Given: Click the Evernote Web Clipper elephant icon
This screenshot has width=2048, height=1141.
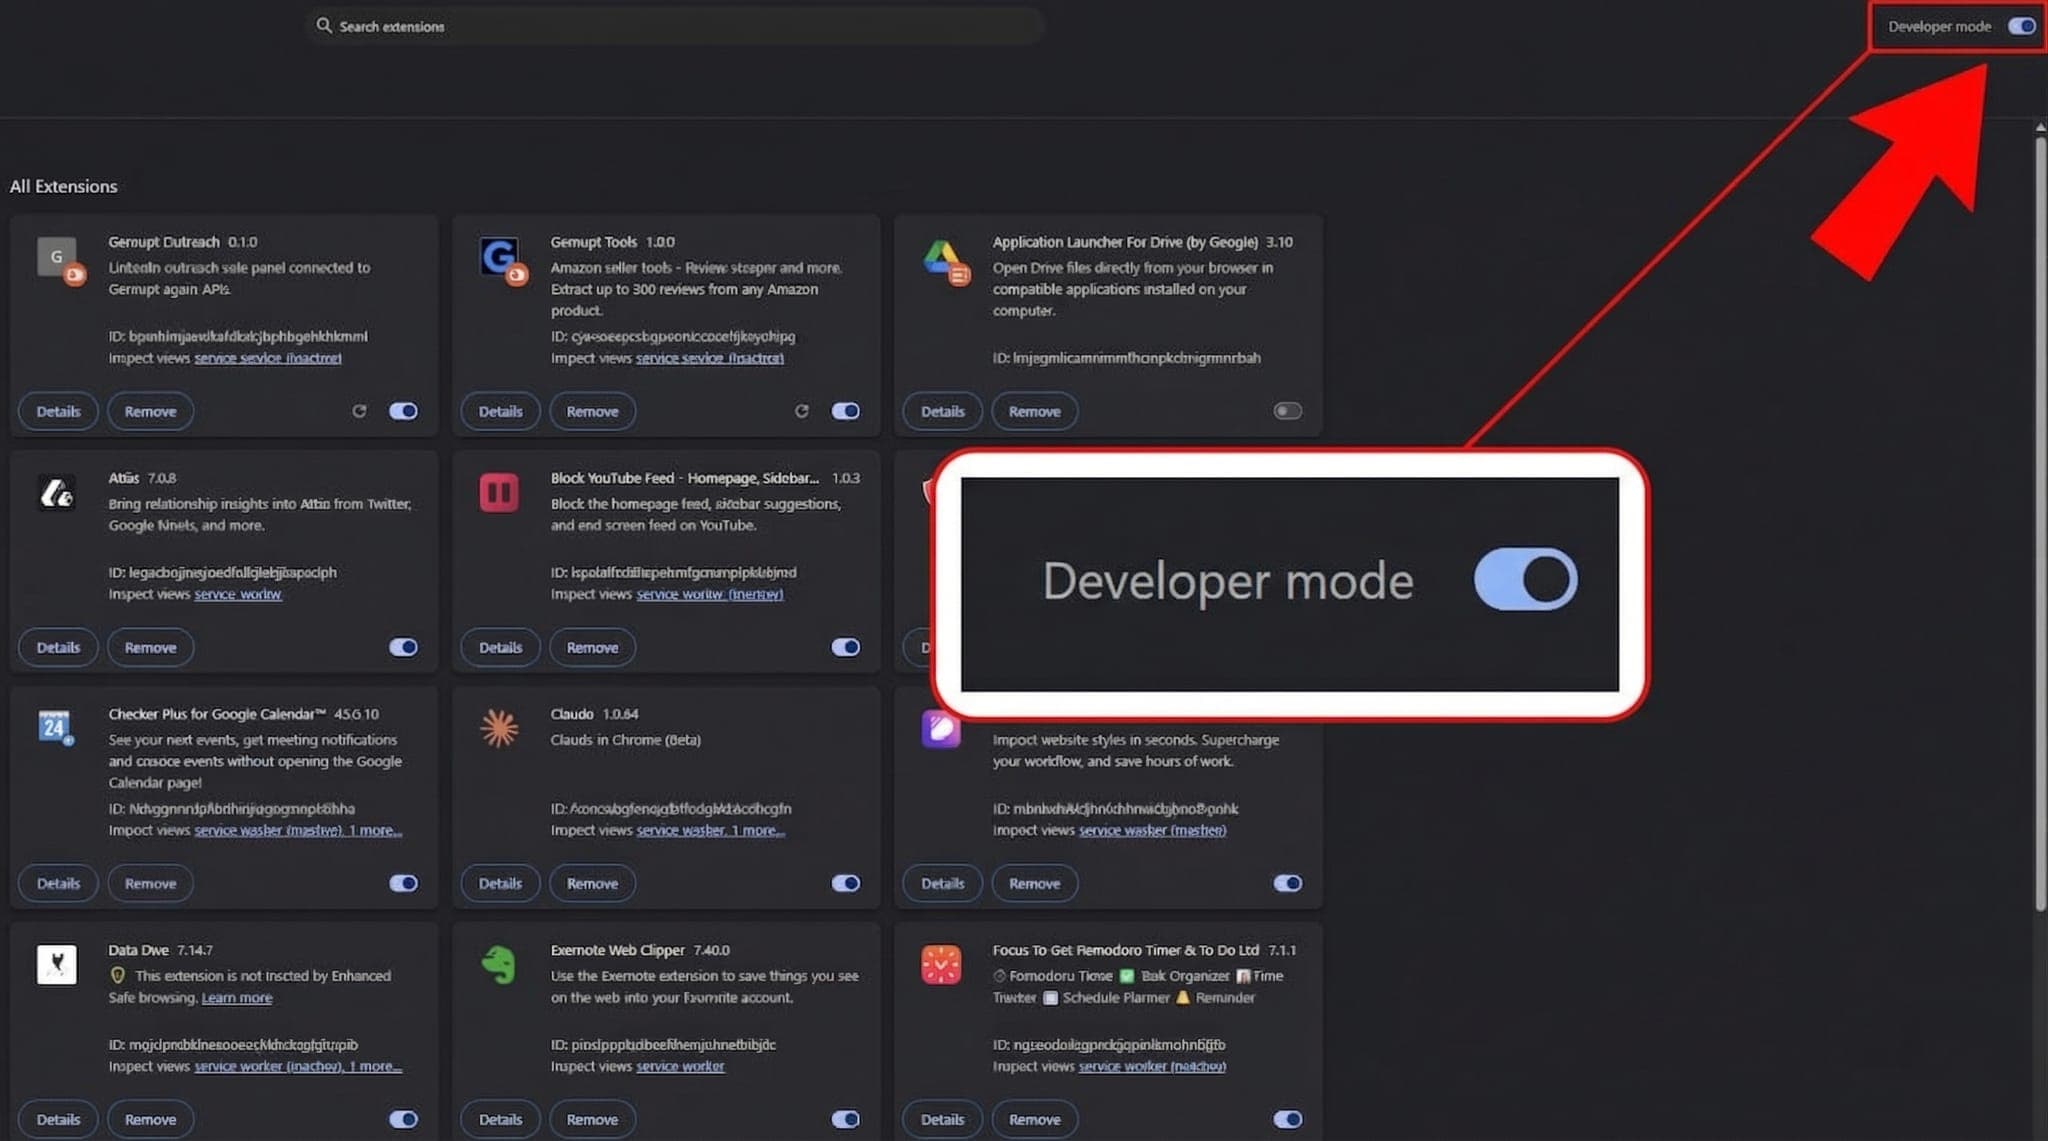Looking at the screenshot, I should point(499,965).
